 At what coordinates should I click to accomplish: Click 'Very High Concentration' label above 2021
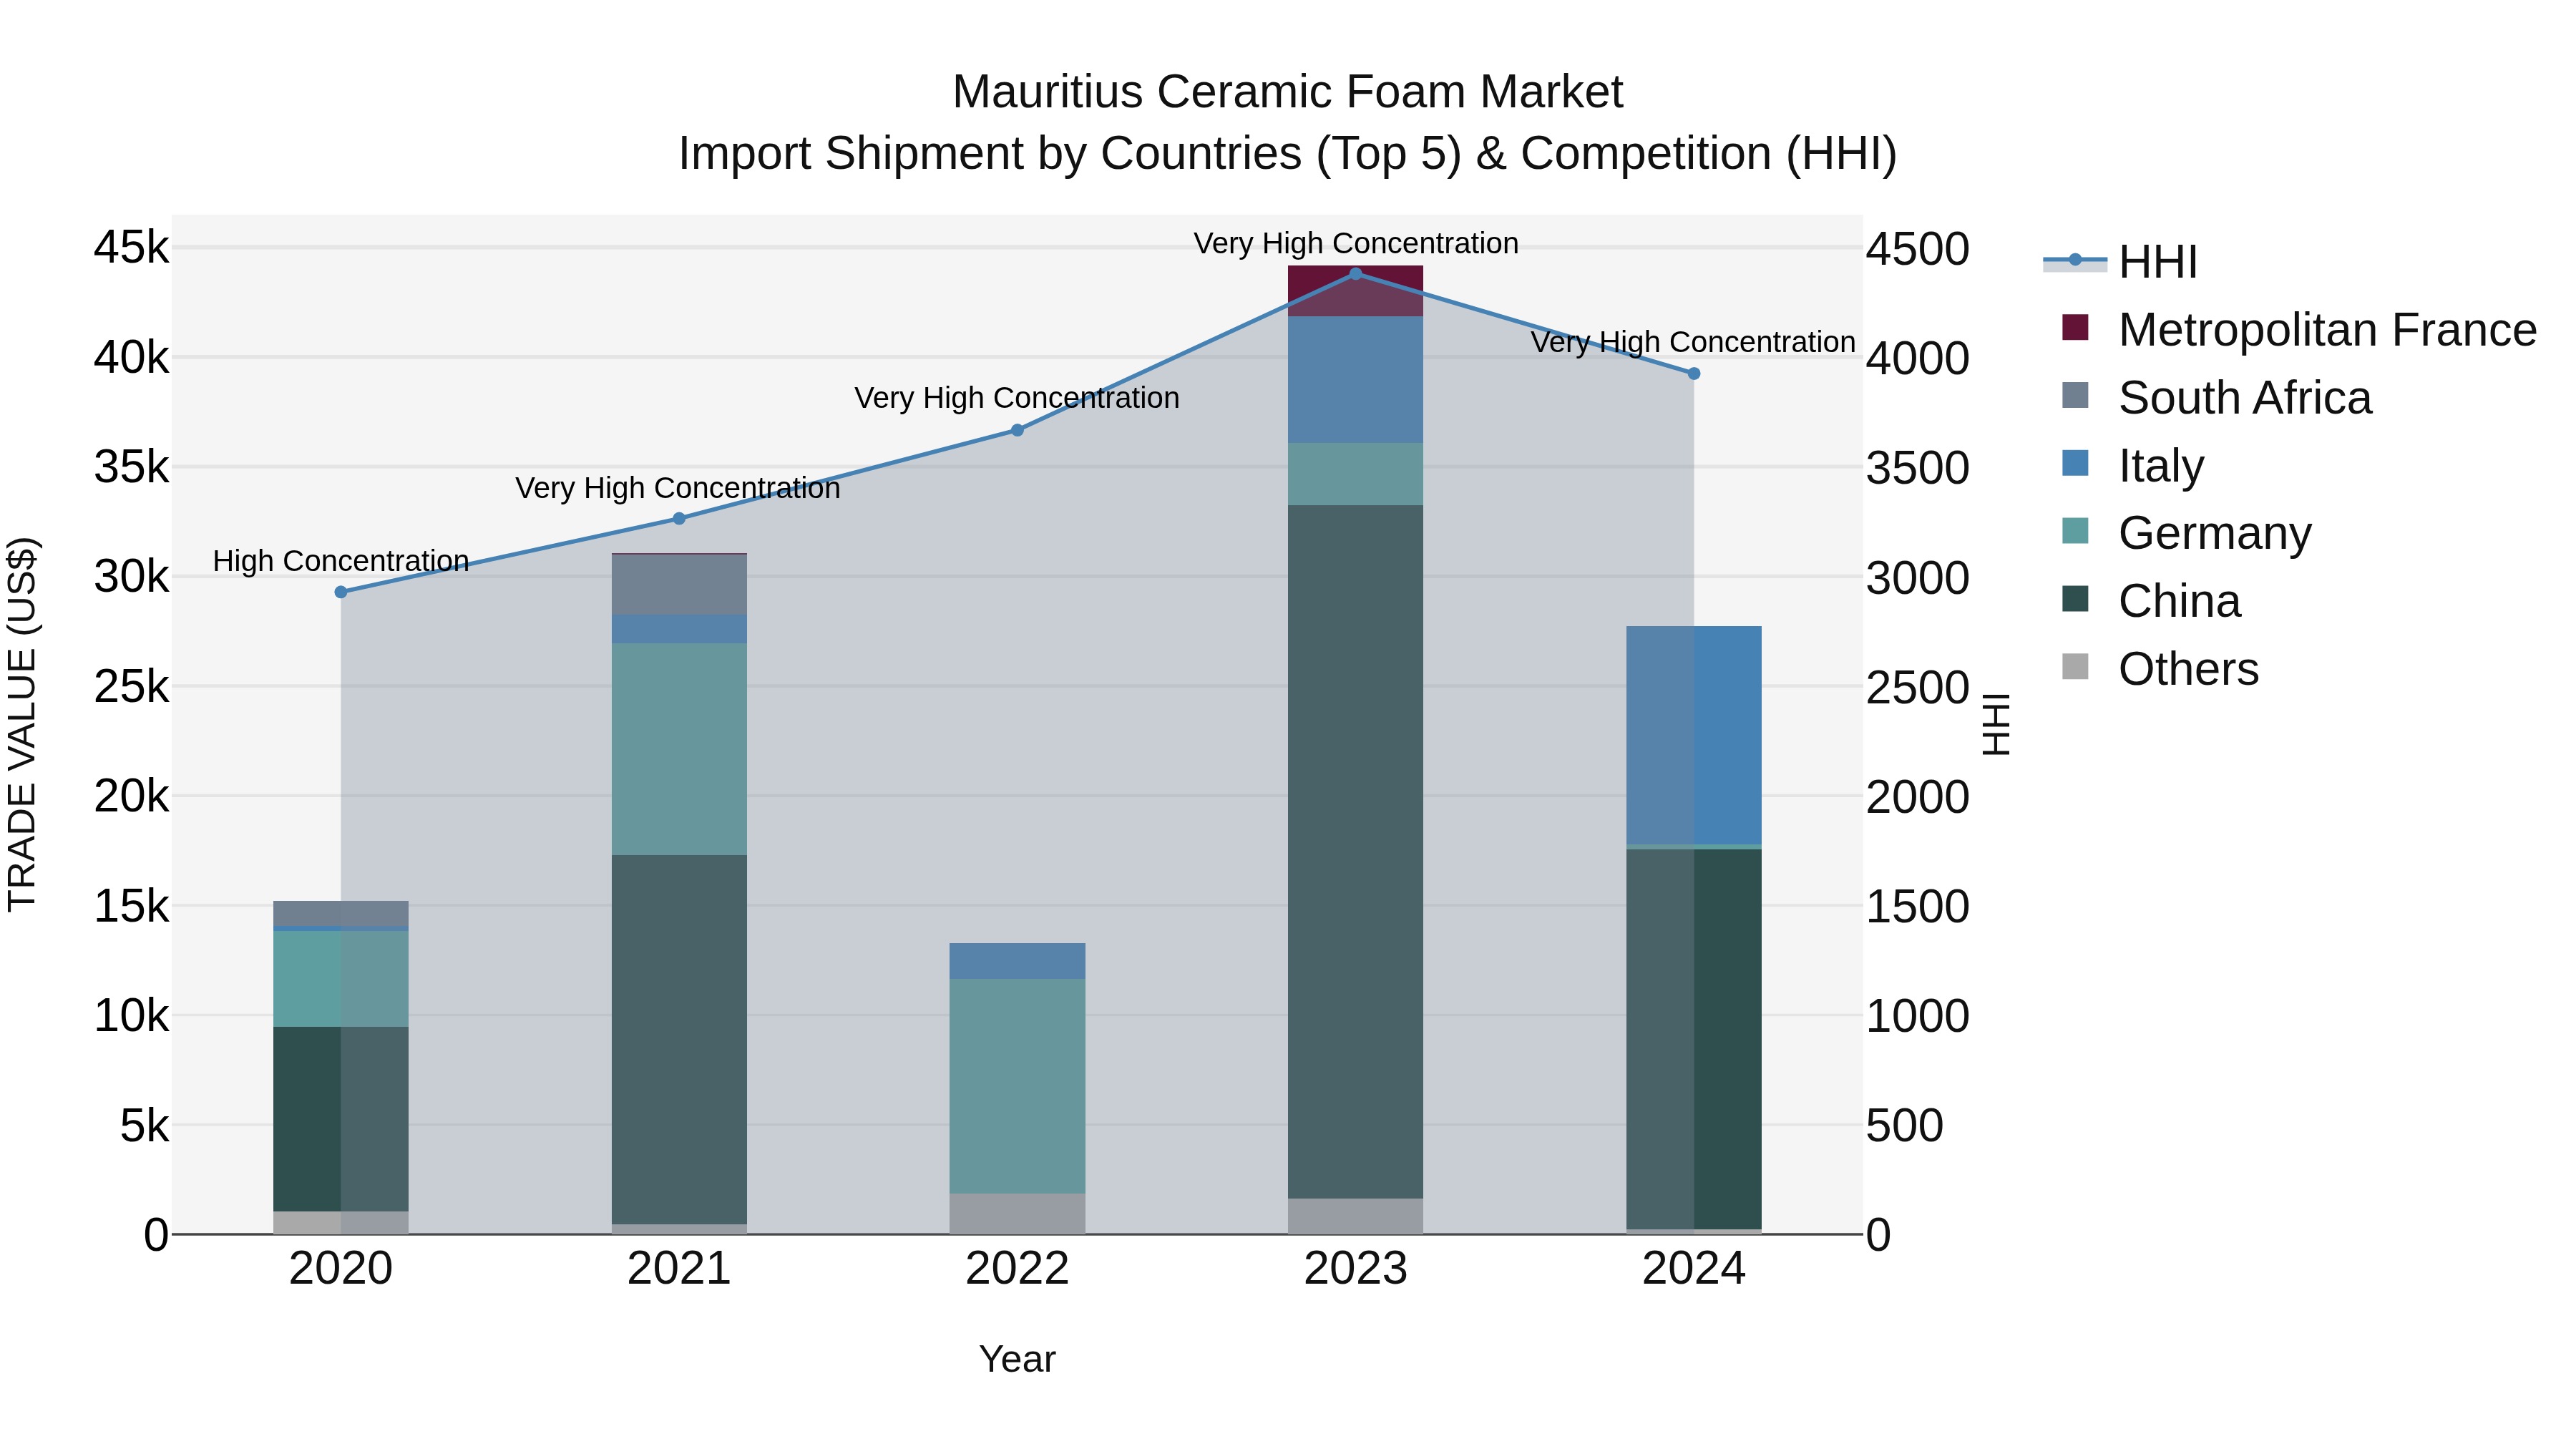pos(678,488)
